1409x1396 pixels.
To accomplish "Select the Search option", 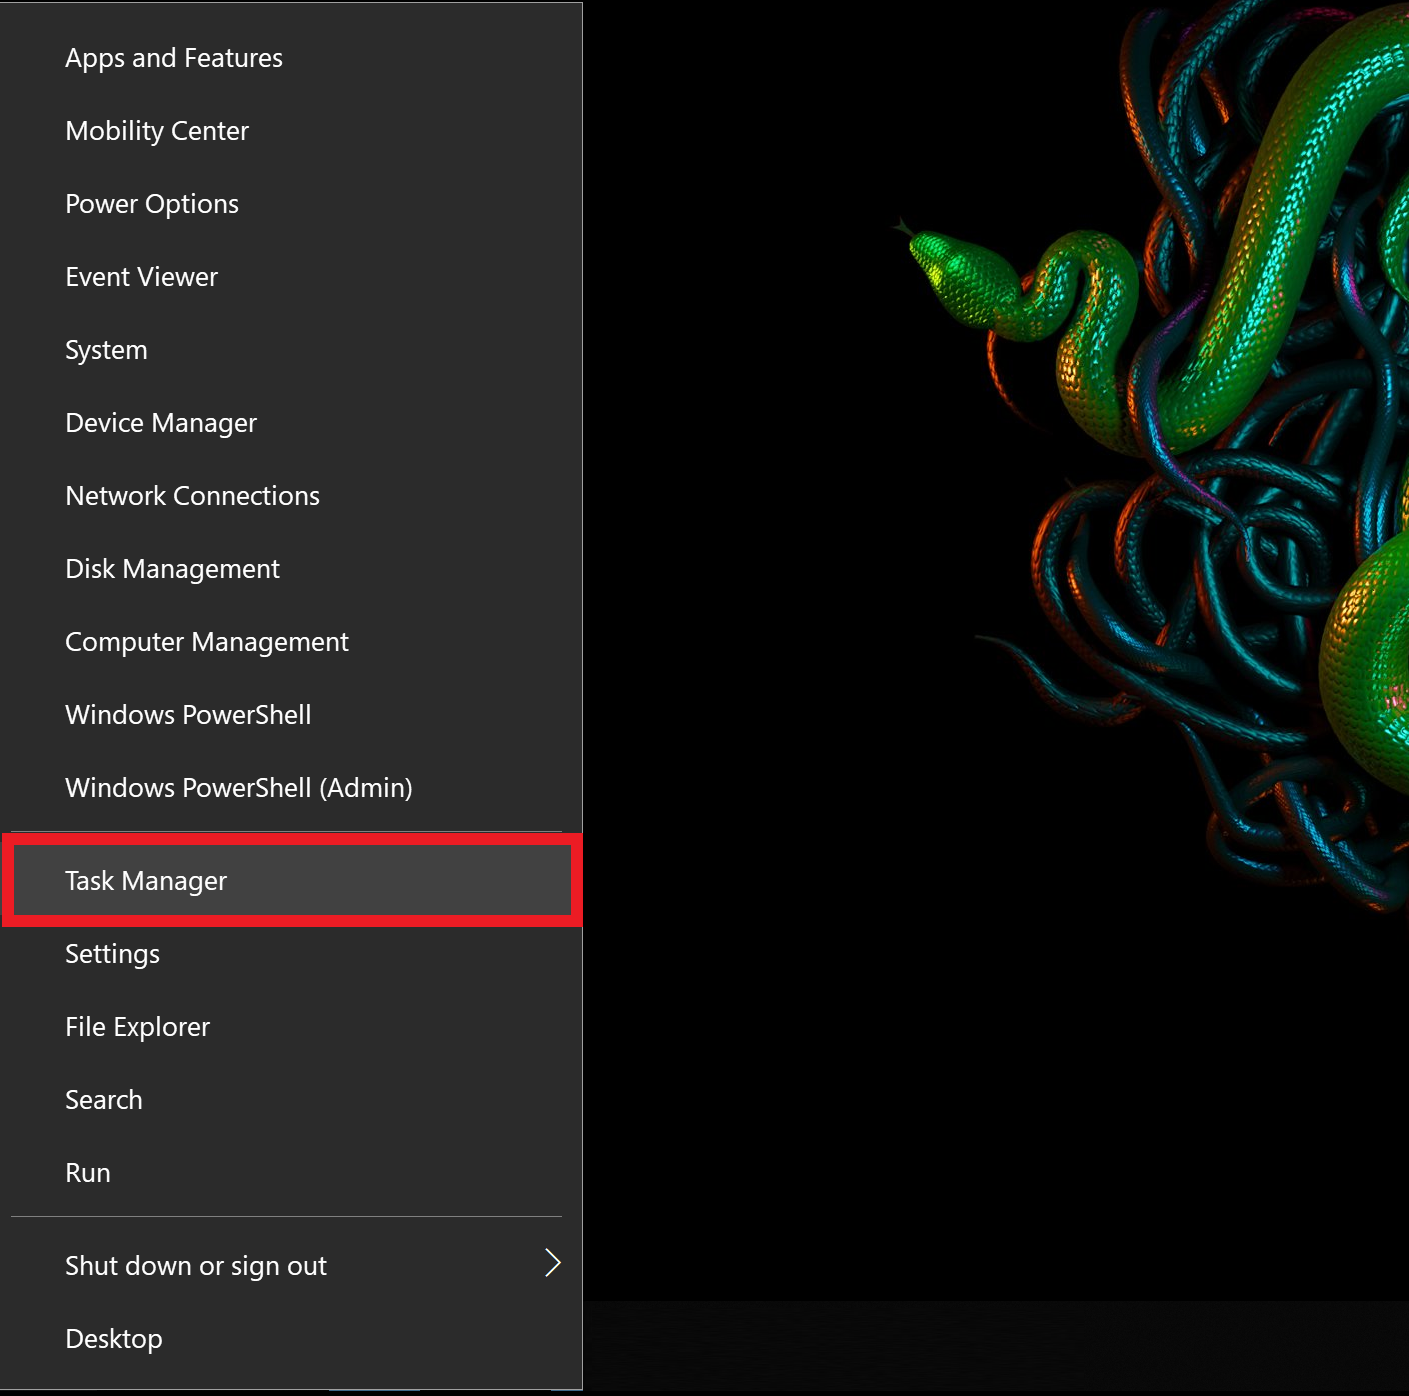I will pos(103,1099).
